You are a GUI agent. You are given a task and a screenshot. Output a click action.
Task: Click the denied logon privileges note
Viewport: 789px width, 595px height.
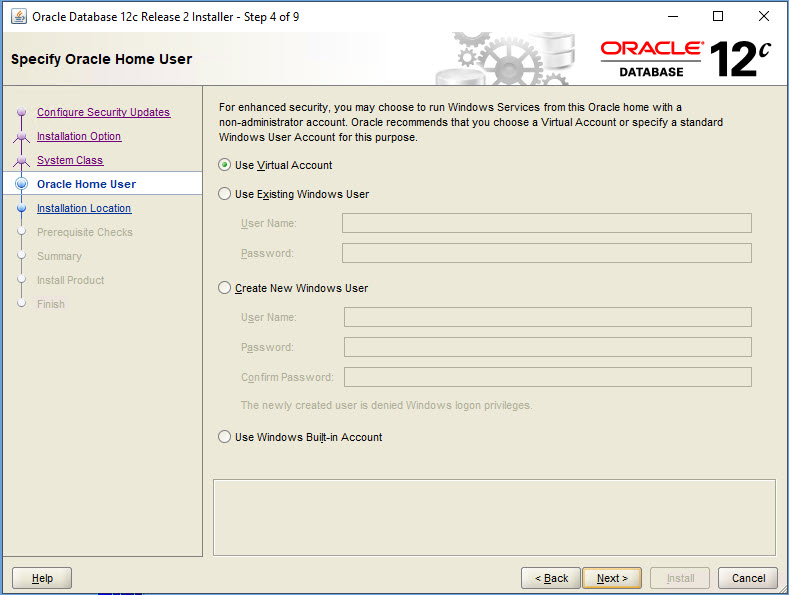(x=386, y=405)
